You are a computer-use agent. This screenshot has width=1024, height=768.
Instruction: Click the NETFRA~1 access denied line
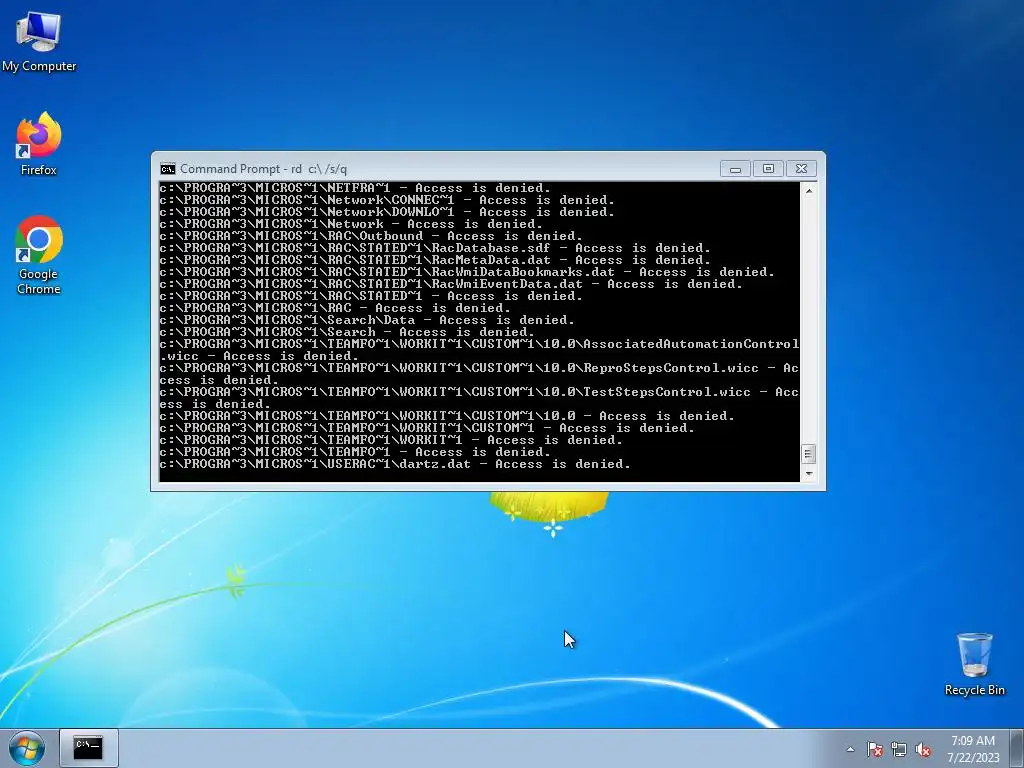(355, 188)
